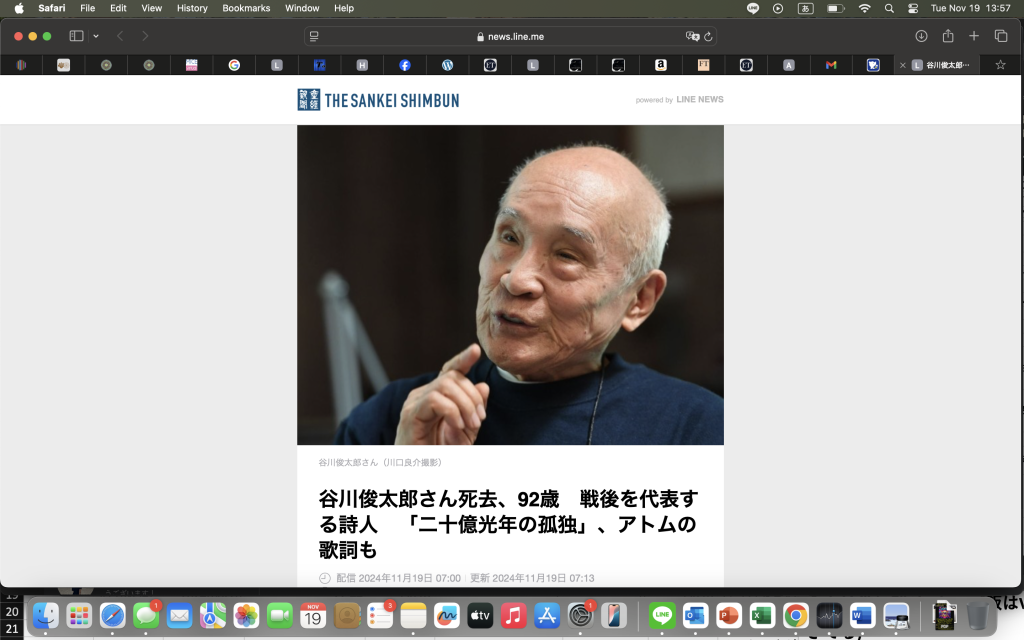
Task: Click The Sankei Shimbun logo link
Action: tap(378, 100)
